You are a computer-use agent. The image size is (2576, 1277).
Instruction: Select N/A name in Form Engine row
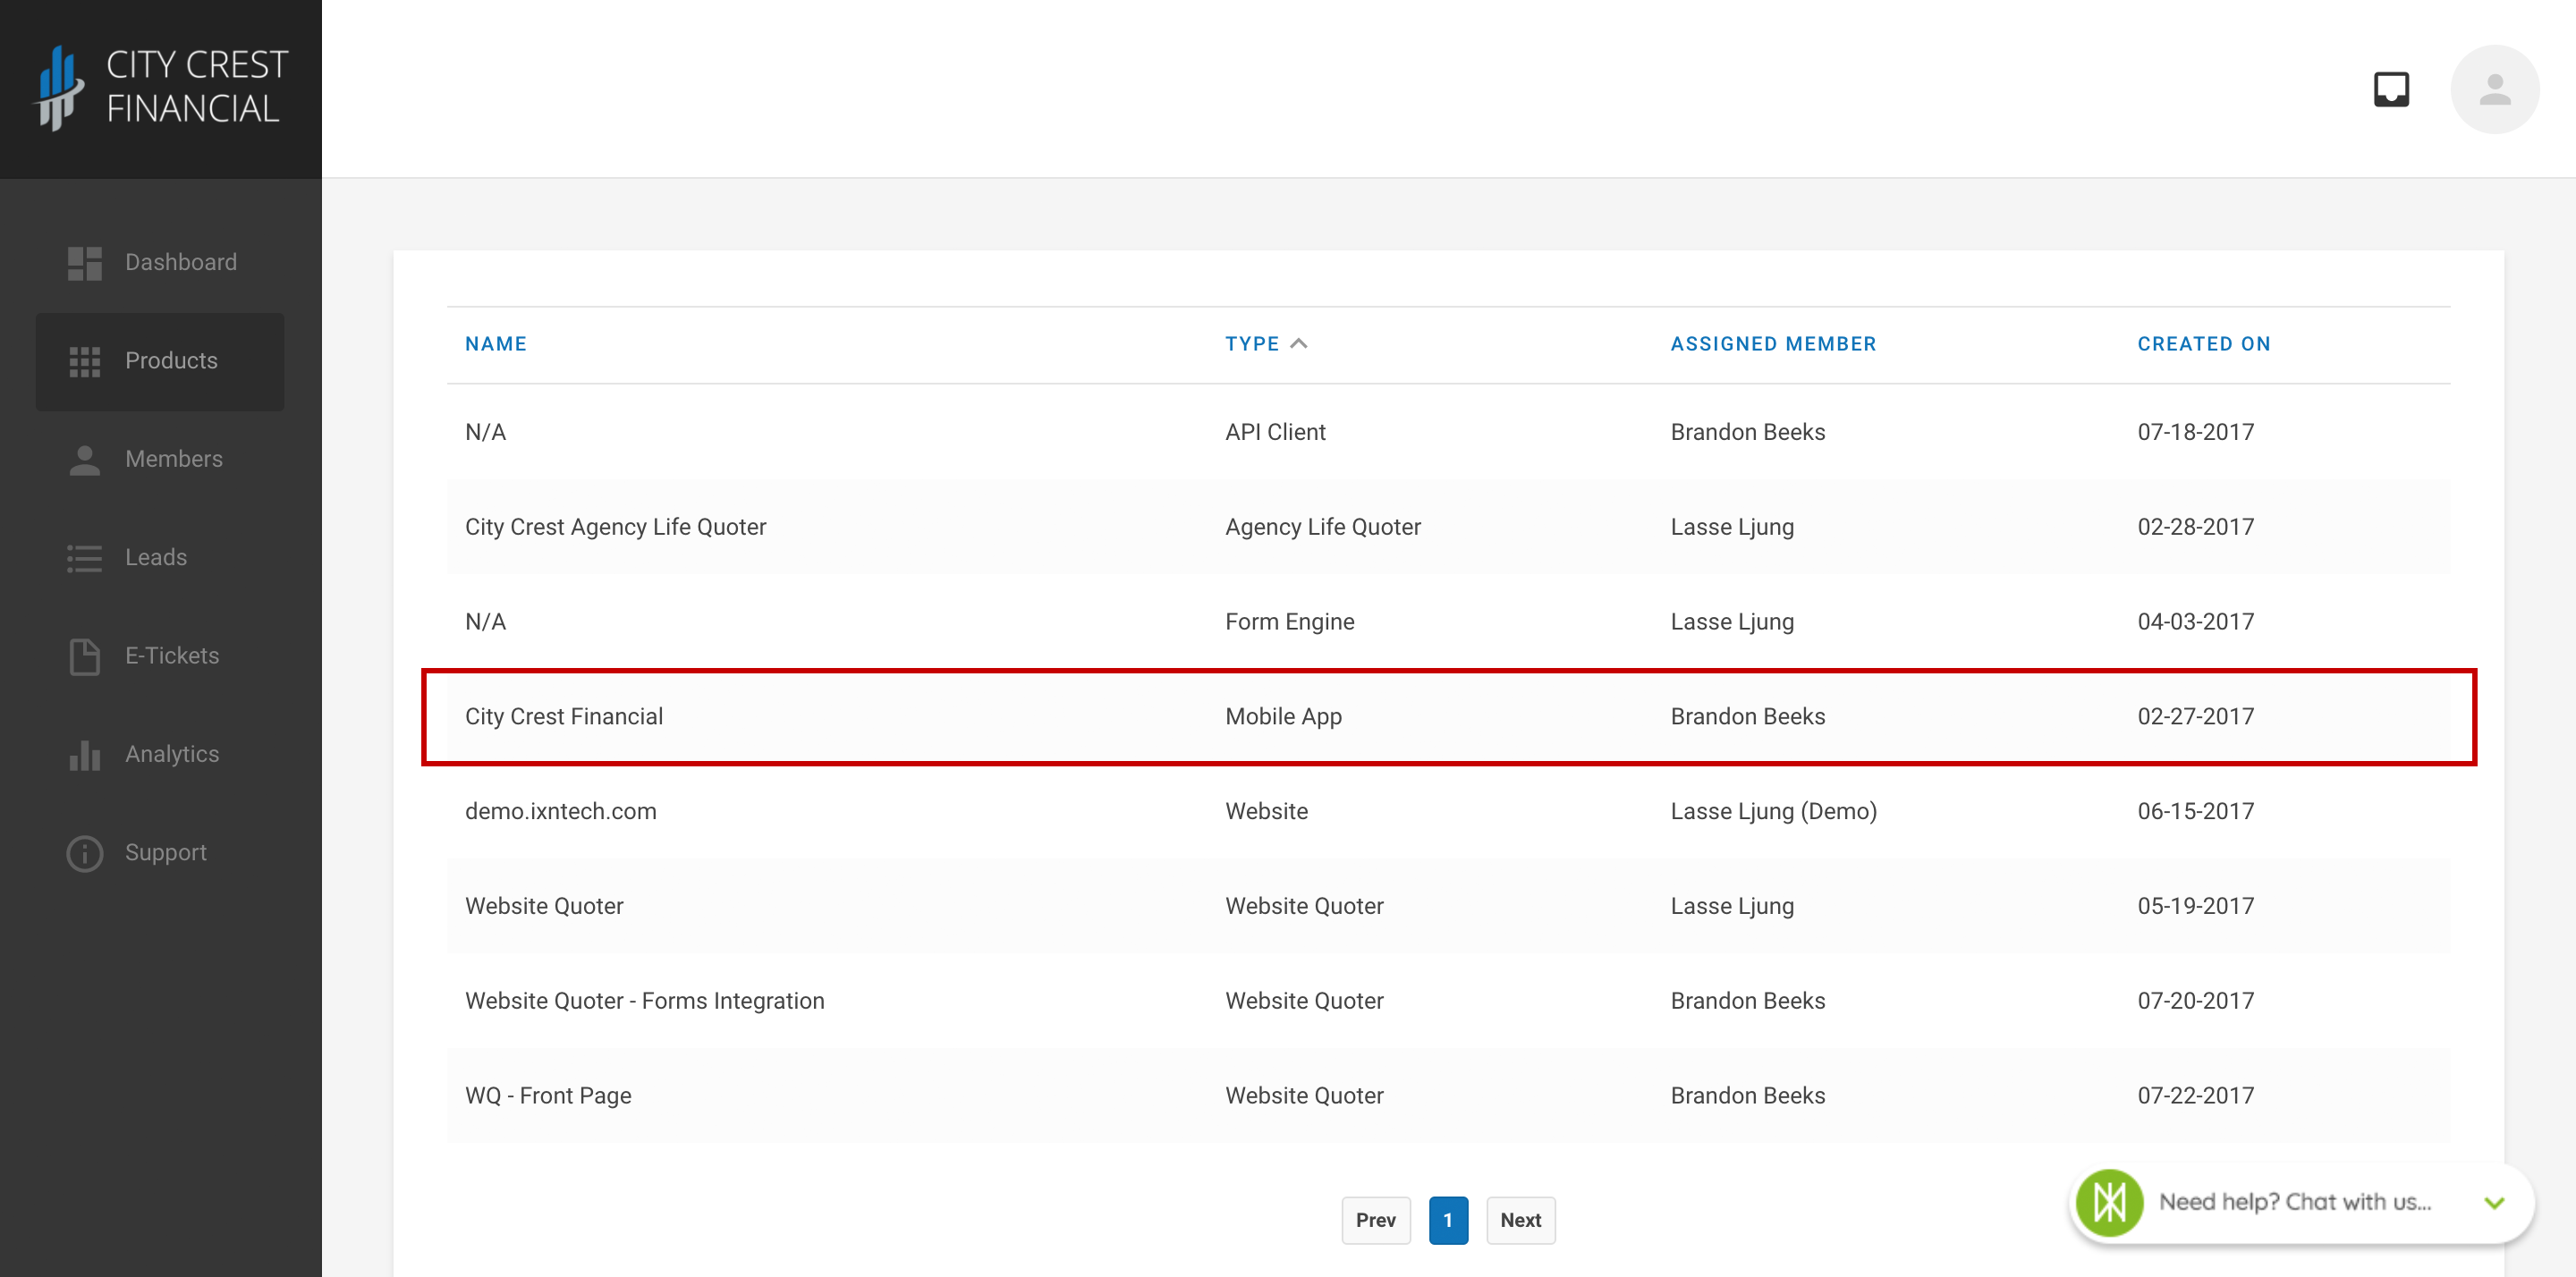(x=485, y=622)
